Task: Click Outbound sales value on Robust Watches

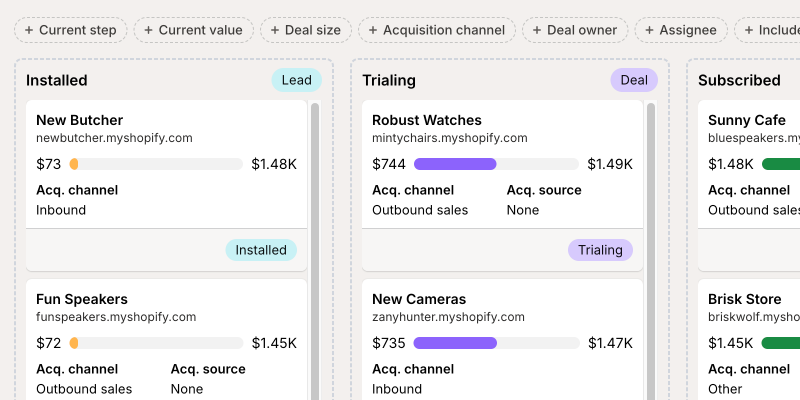Action: coord(420,210)
